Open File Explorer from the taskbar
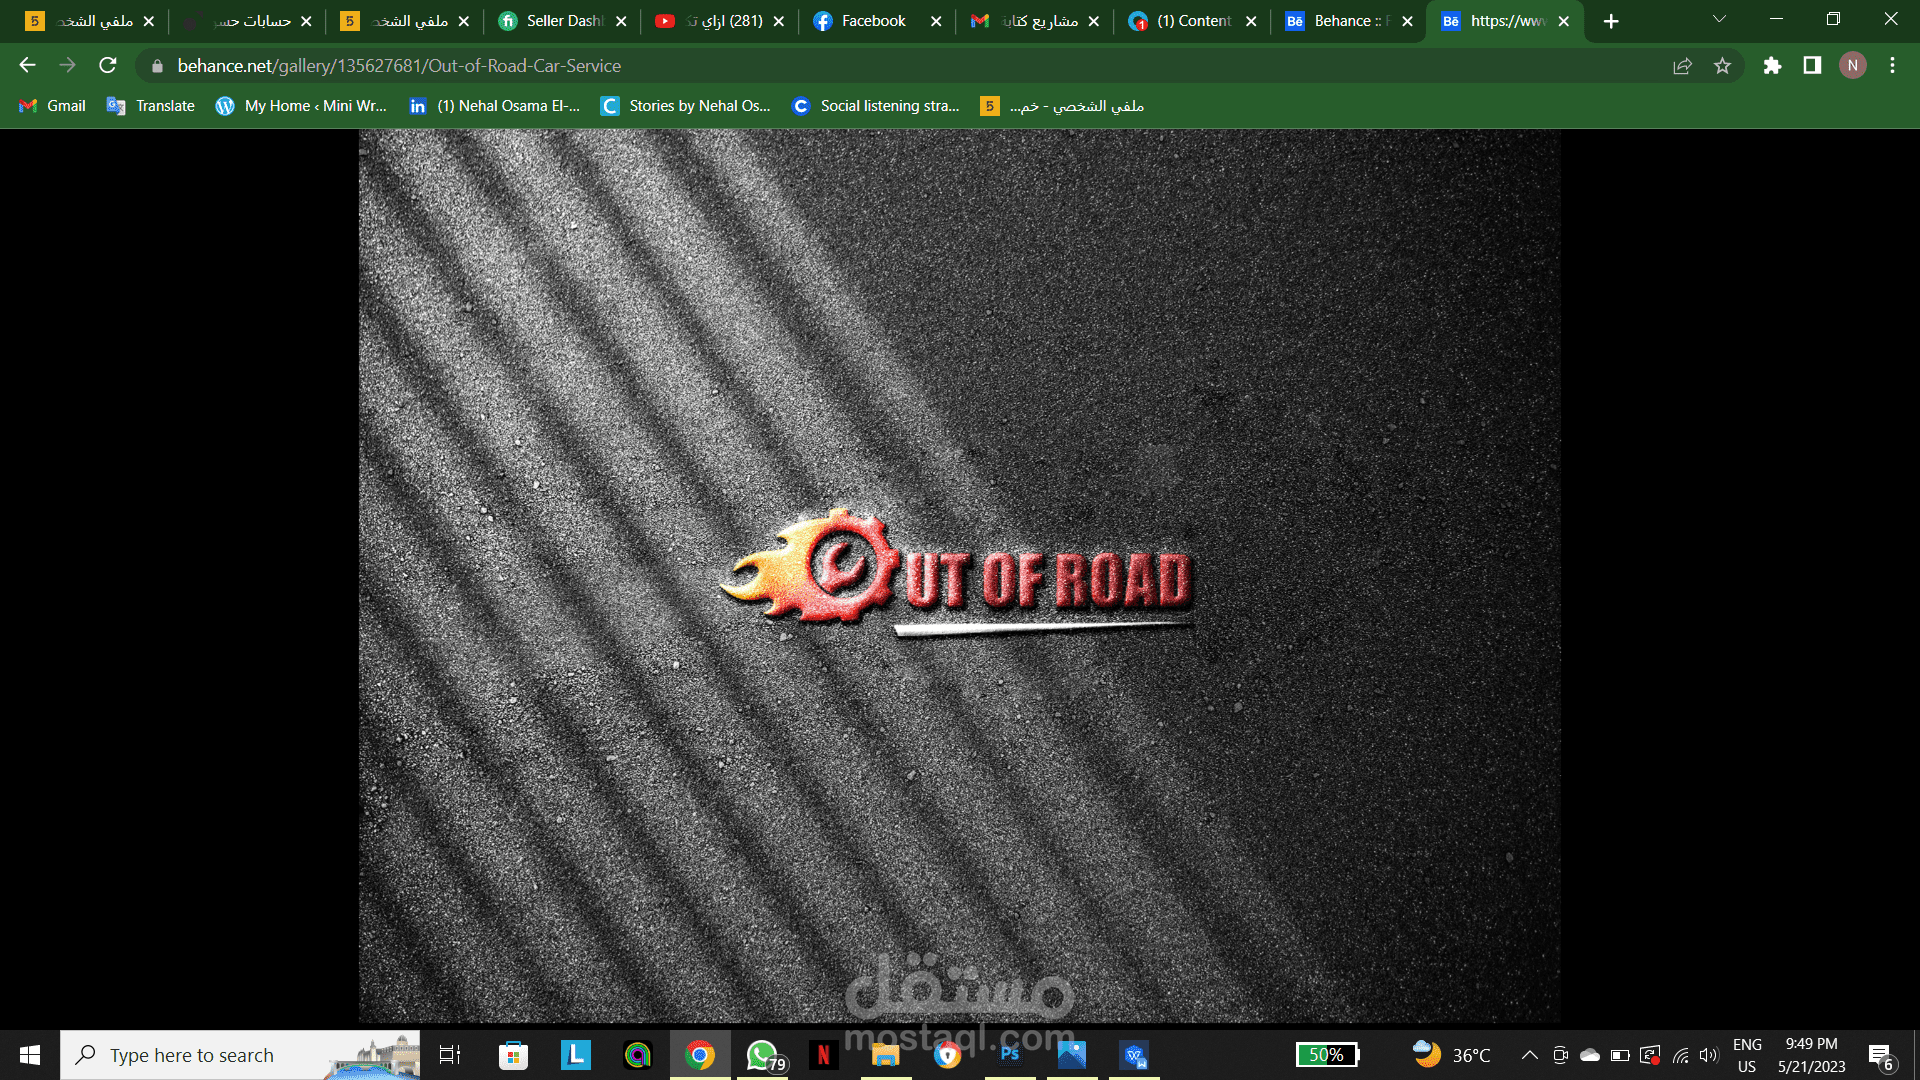The width and height of the screenshot is (1920, 1080). point(886,1055)
